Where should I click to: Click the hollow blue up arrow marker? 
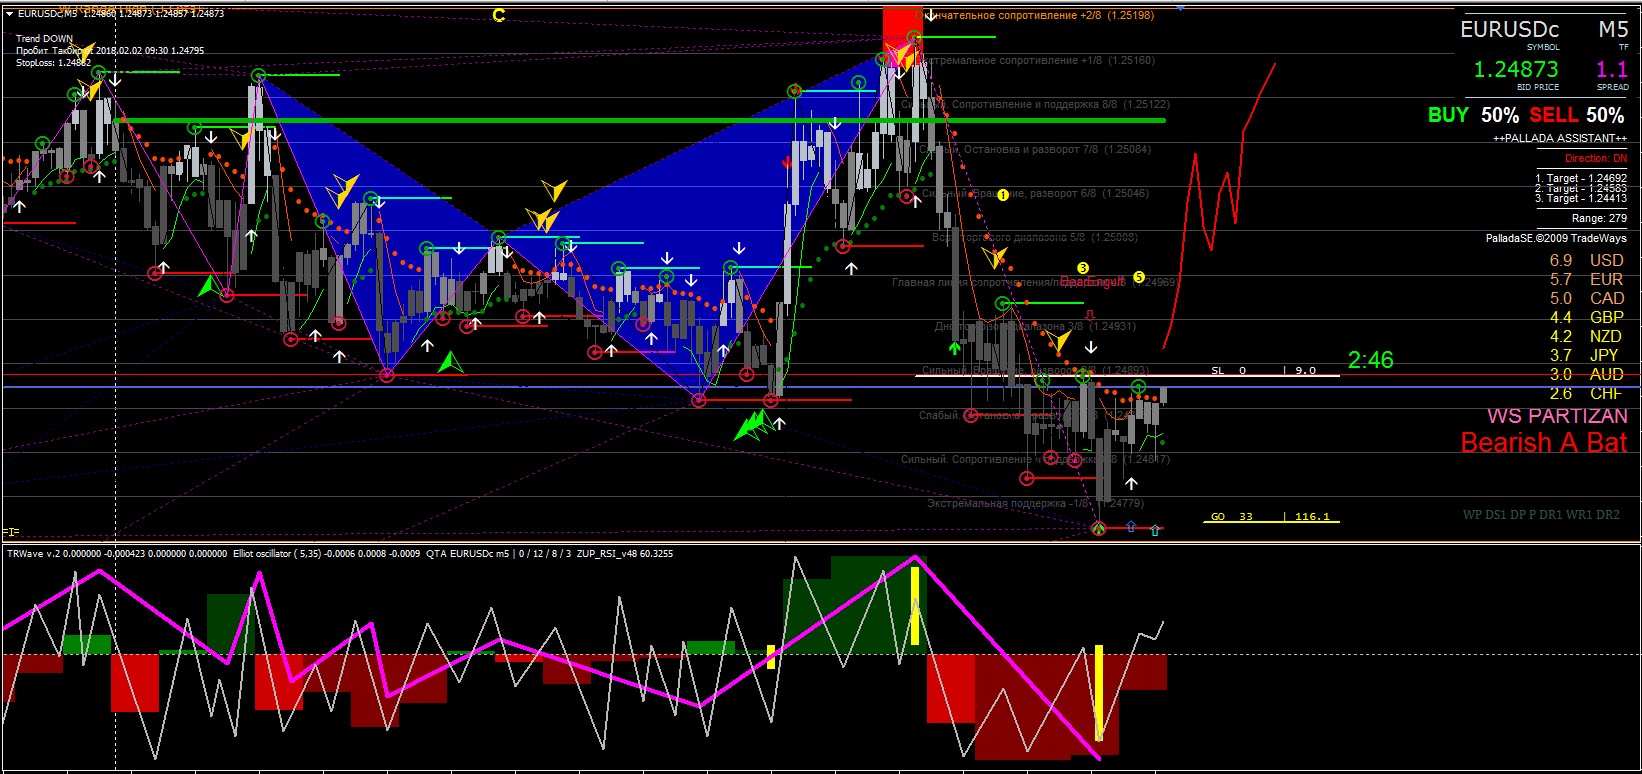[1131, 527]
